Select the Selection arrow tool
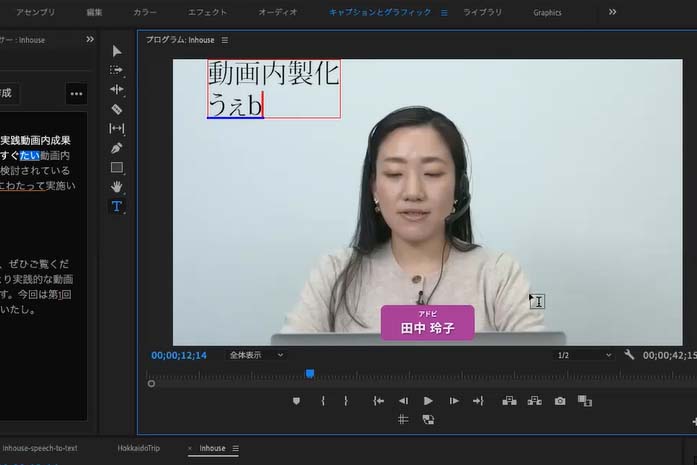 (117, 51)
